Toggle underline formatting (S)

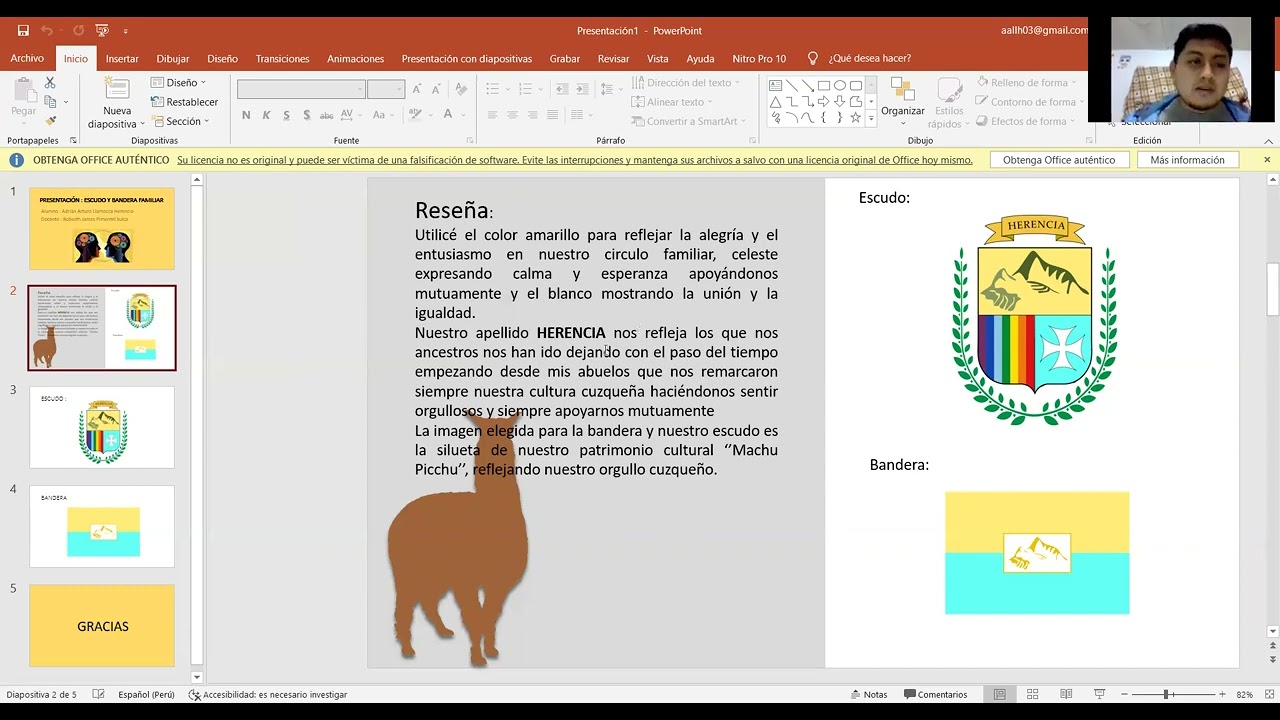coord(286,115)
